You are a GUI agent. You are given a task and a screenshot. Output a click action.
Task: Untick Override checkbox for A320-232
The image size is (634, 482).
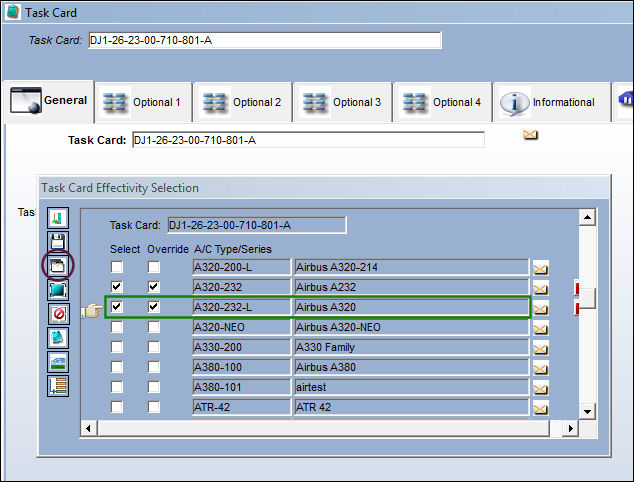(x=154, y=287)
